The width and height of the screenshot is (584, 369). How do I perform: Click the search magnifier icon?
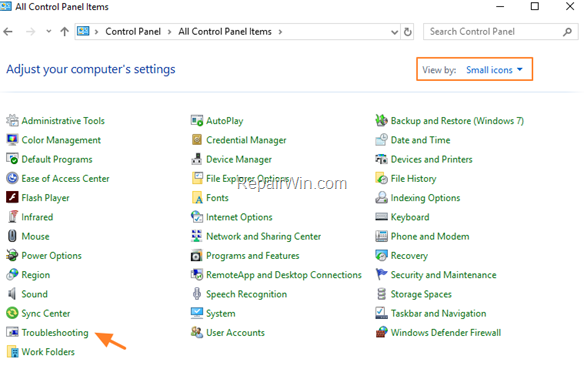pyautogui.click(x=568, y=32)
